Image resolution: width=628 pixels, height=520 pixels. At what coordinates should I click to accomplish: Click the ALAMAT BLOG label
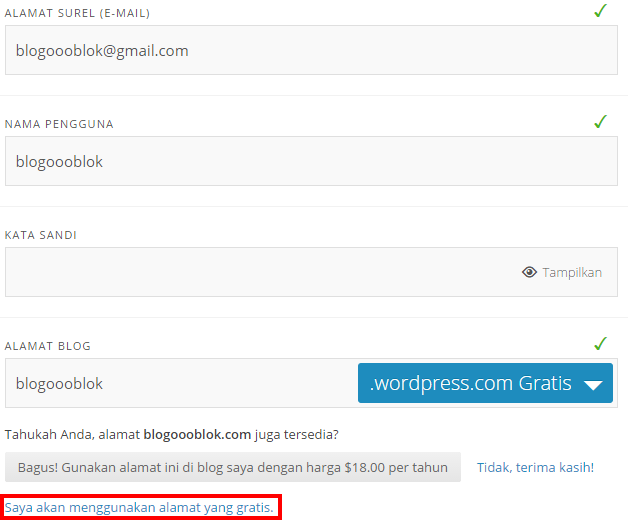tap(48, 346)
